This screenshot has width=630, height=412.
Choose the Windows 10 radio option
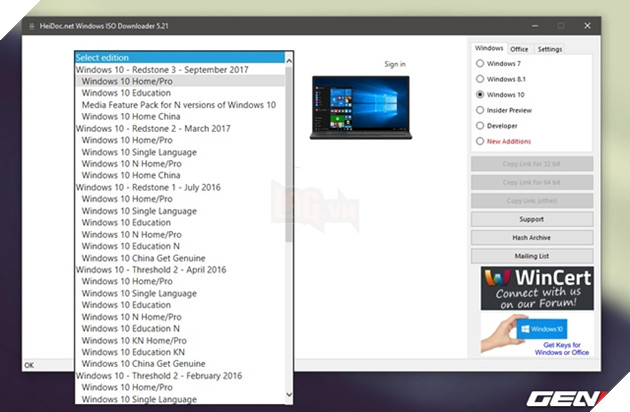(x=480, y=94)
